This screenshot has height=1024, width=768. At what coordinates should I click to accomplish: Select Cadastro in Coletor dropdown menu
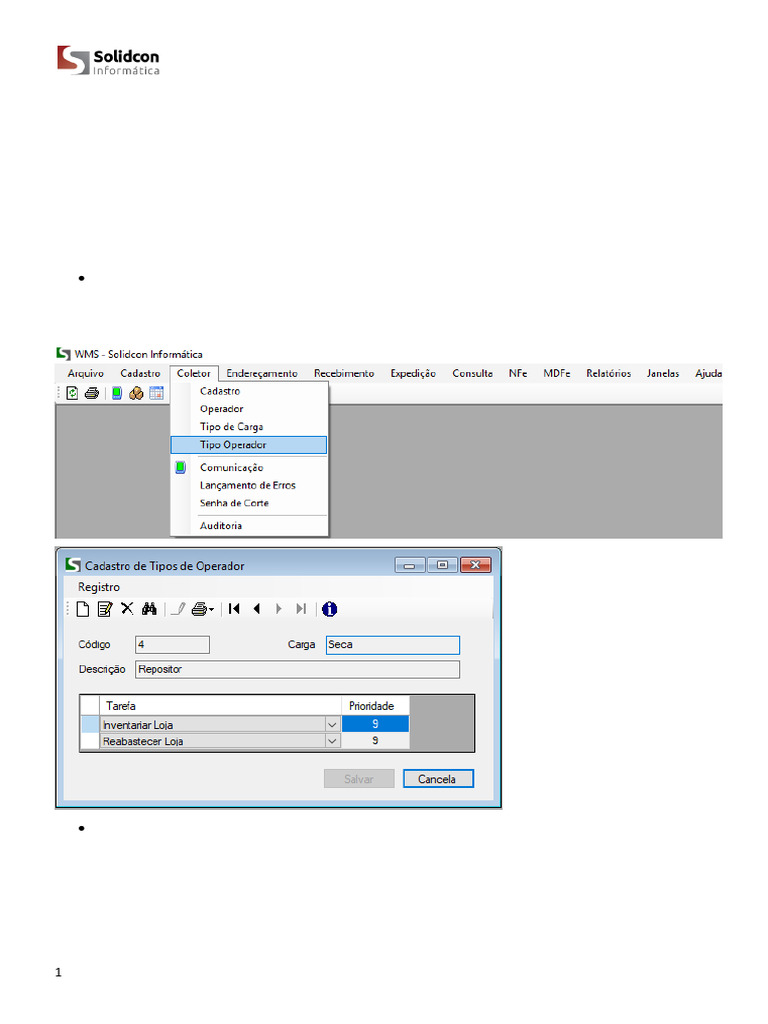pos(249,391)
